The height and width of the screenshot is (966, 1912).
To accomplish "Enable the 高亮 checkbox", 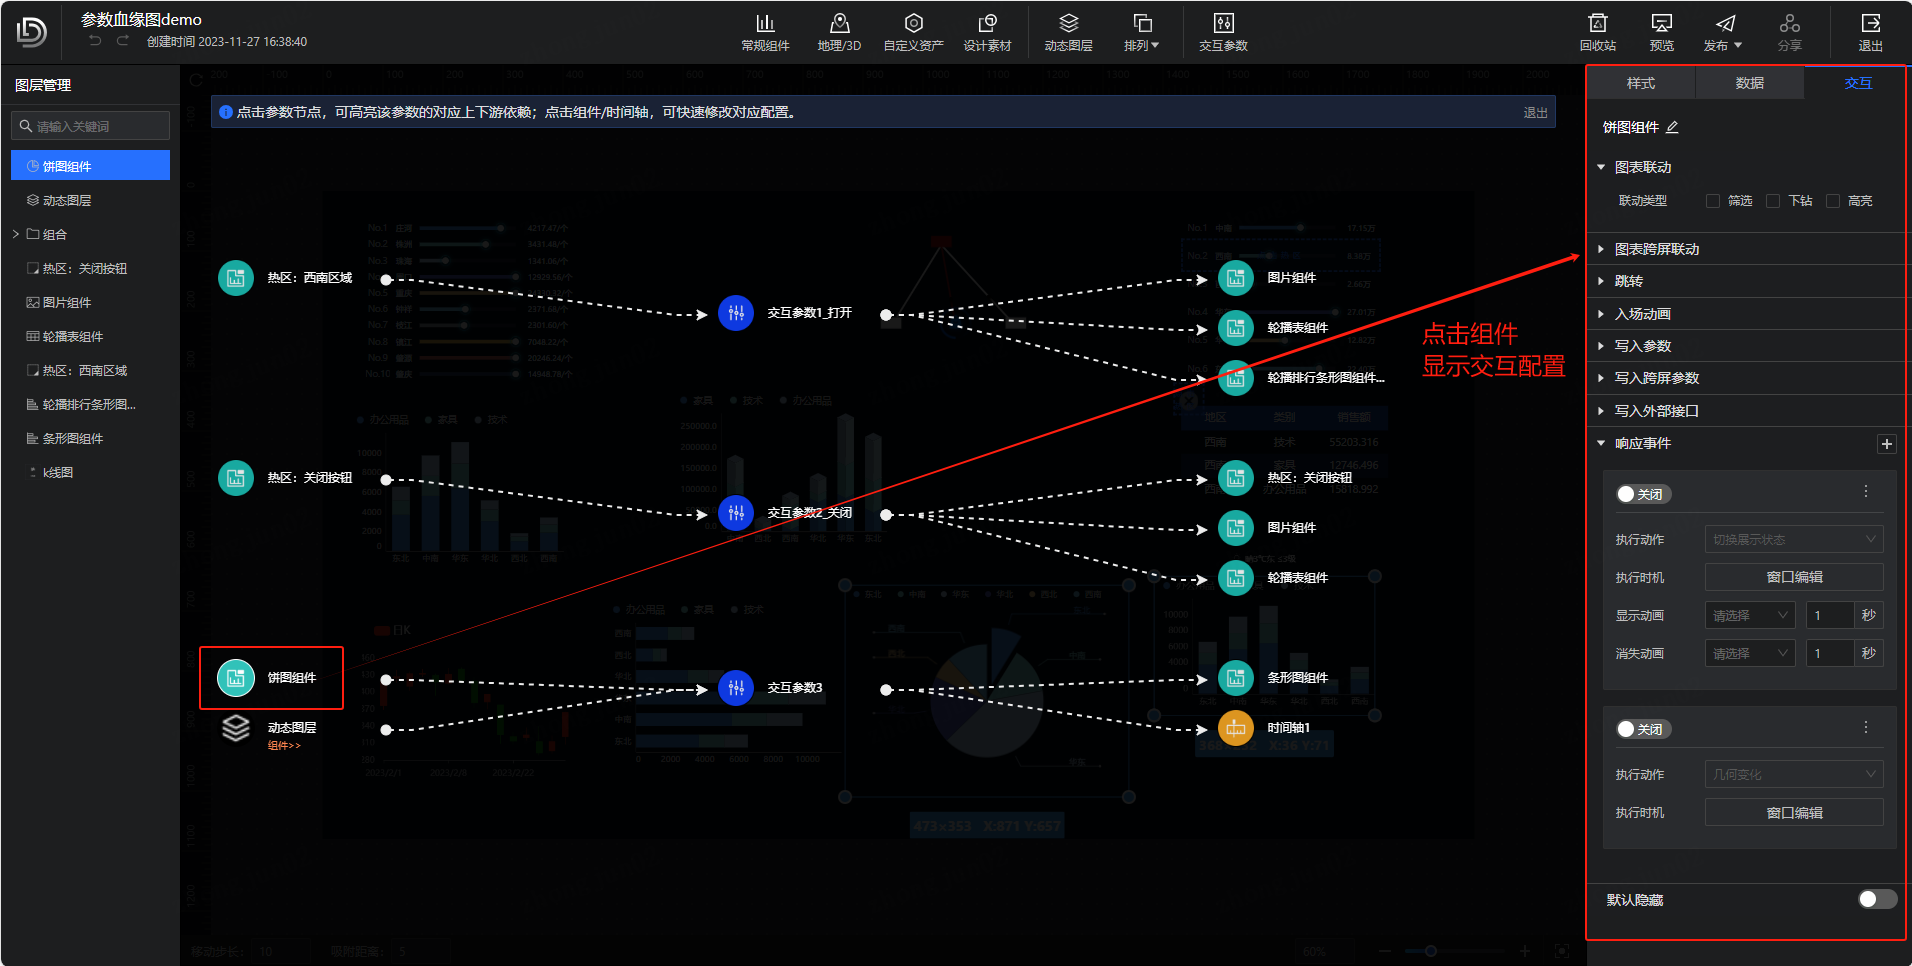I will (1833, 201).
